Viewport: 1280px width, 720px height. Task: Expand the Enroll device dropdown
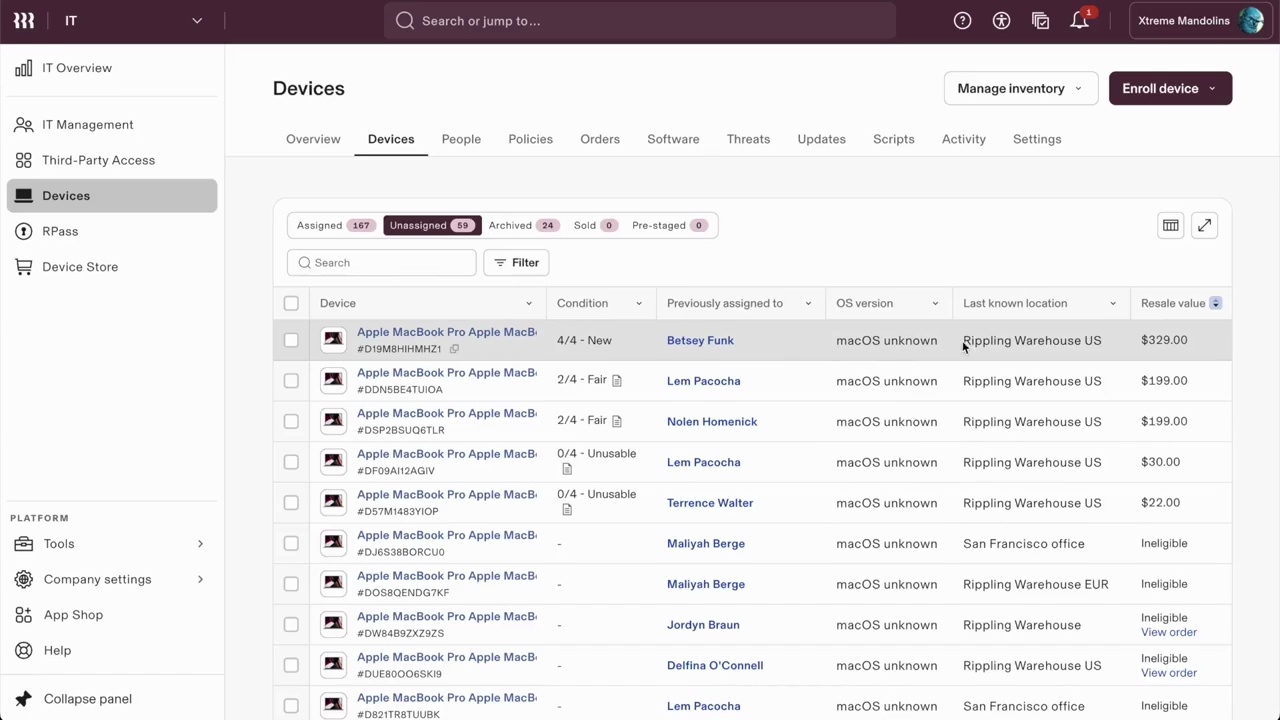(x=1169, y=88)
